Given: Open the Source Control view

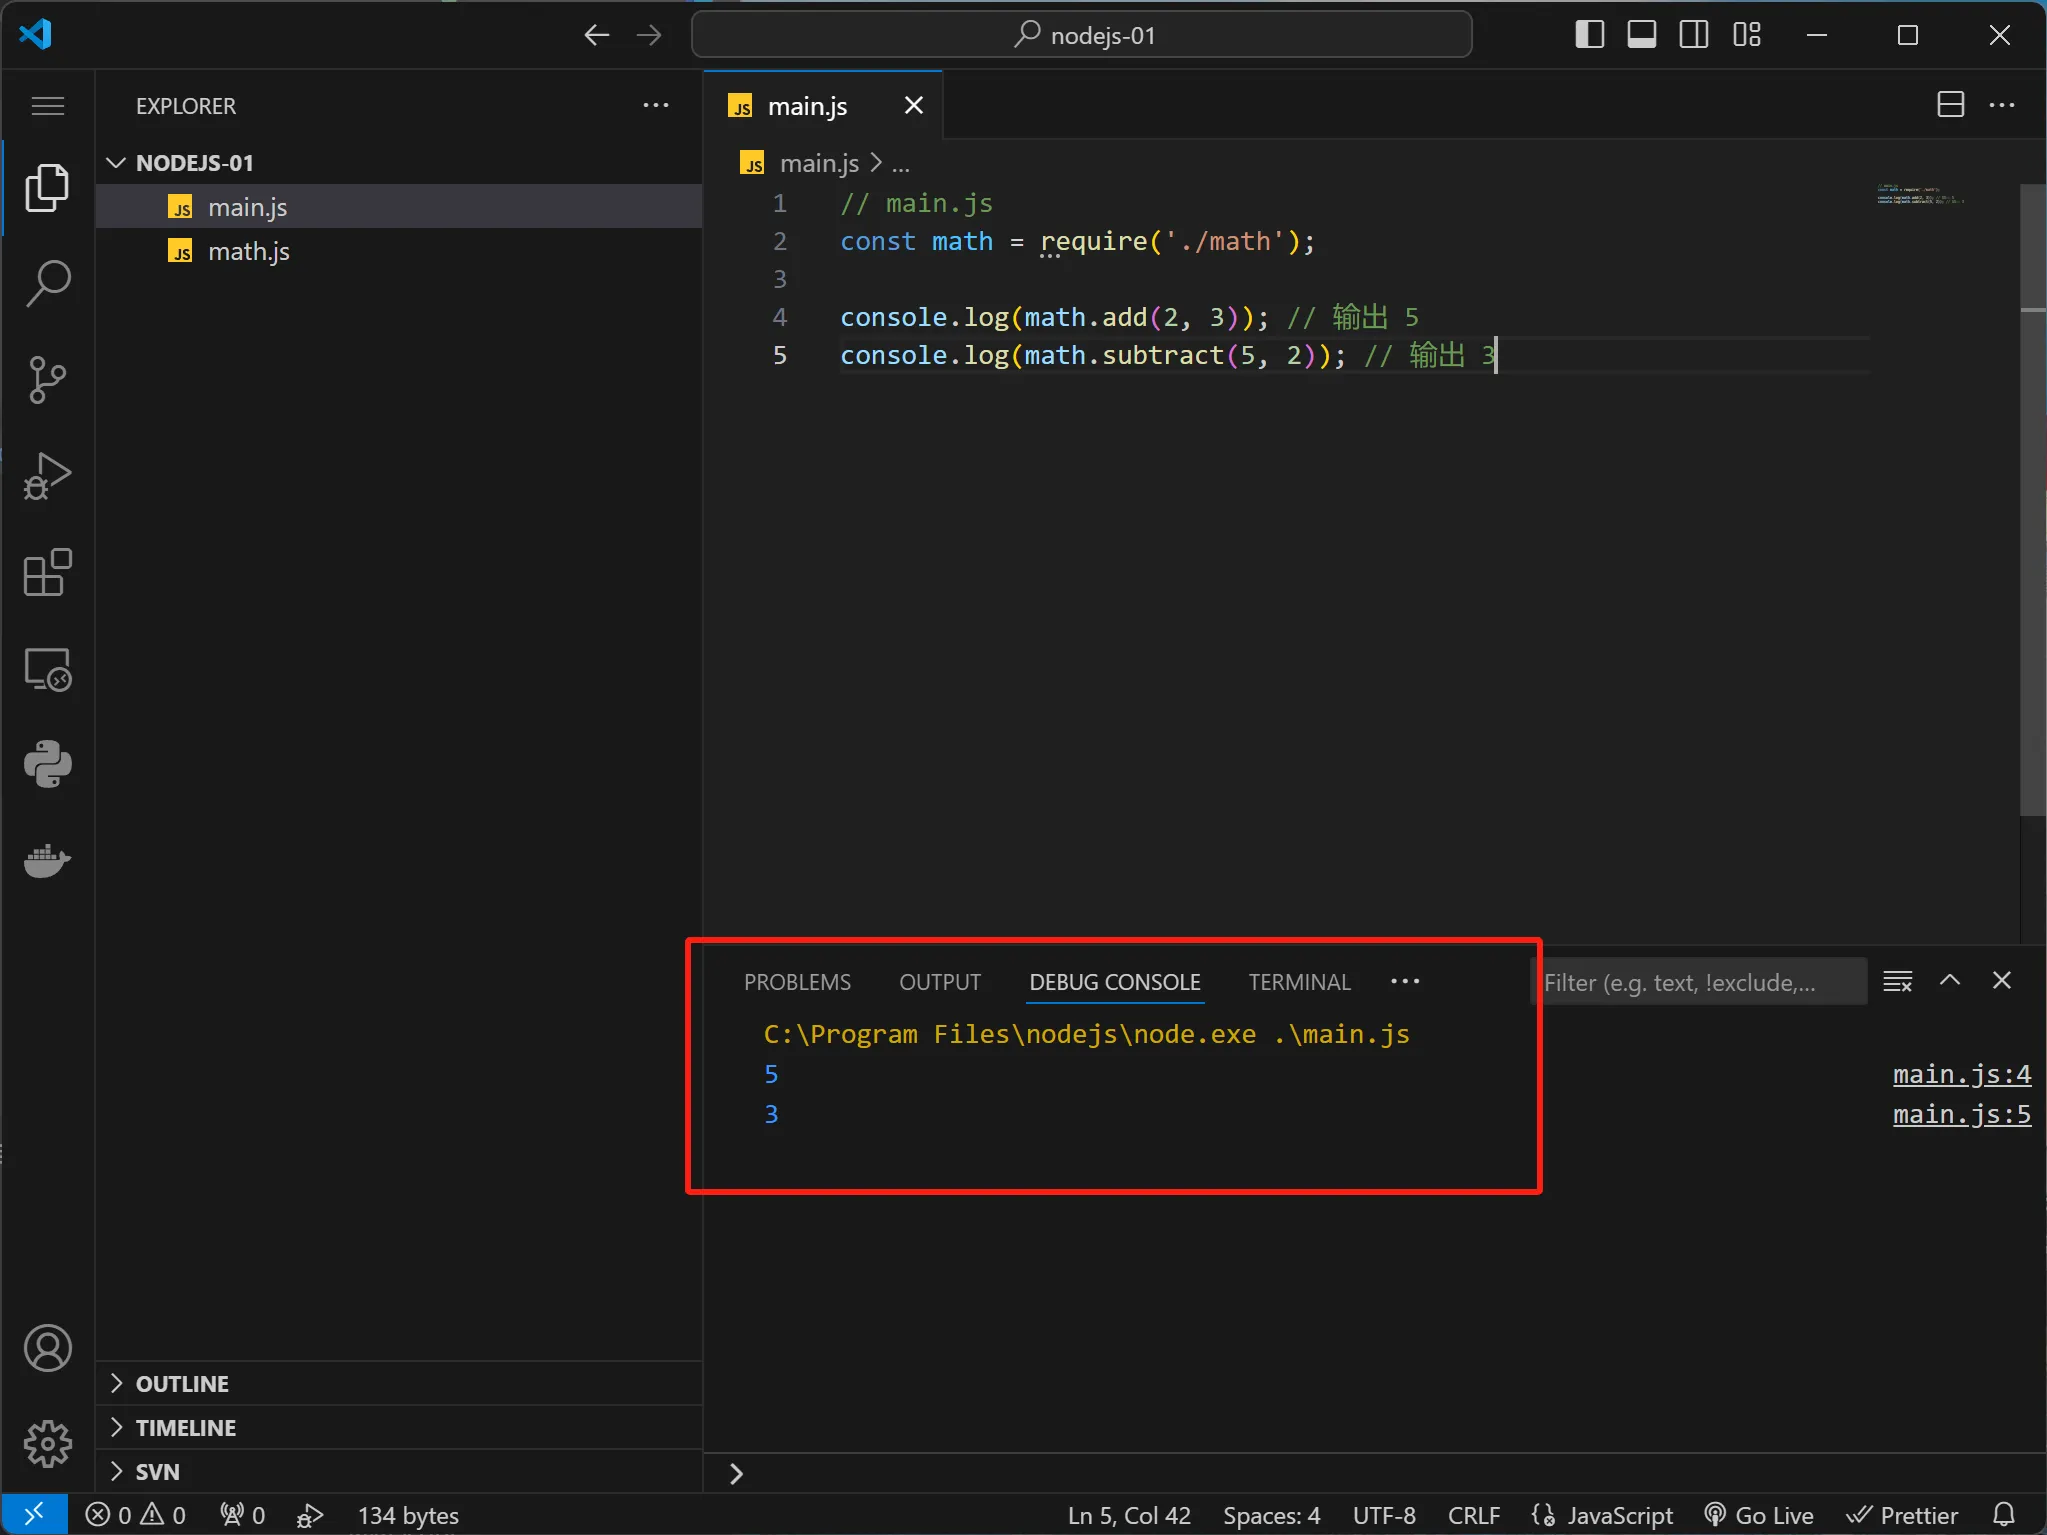Looking at the screenshot, I should tap(47, 380).
